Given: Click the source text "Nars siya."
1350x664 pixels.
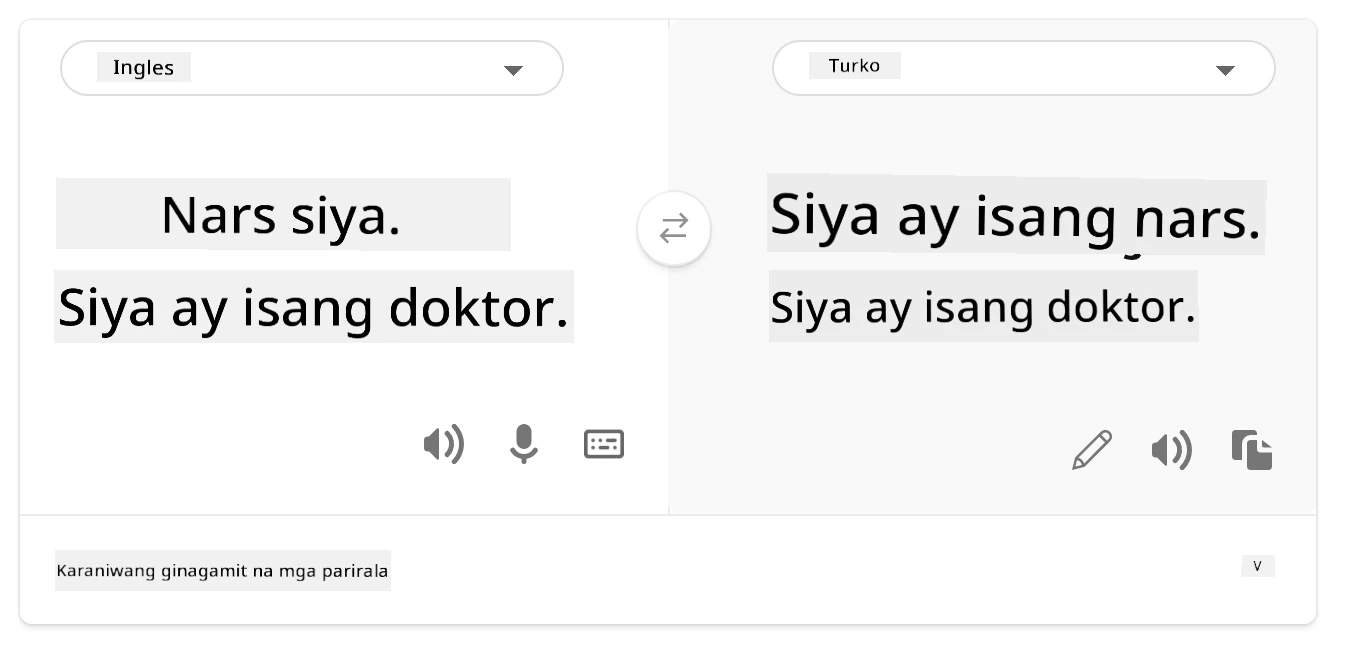Looking at the screenshot, I should [281, 215].
